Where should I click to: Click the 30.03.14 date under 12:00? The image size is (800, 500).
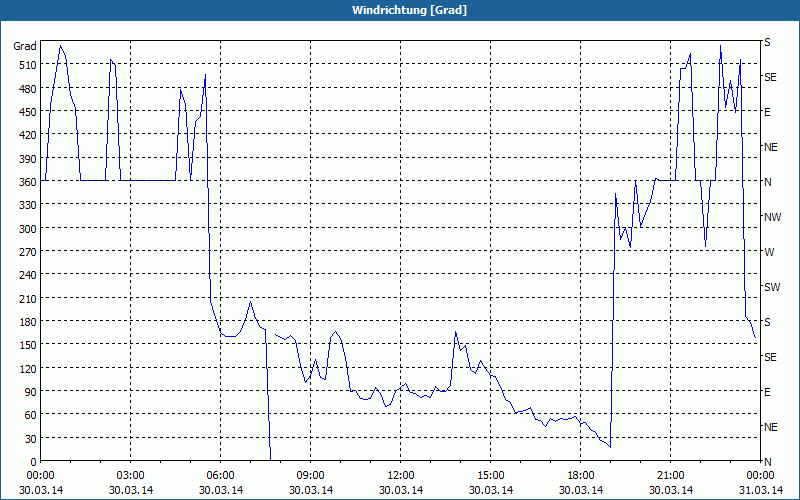[x=401, y=490]
